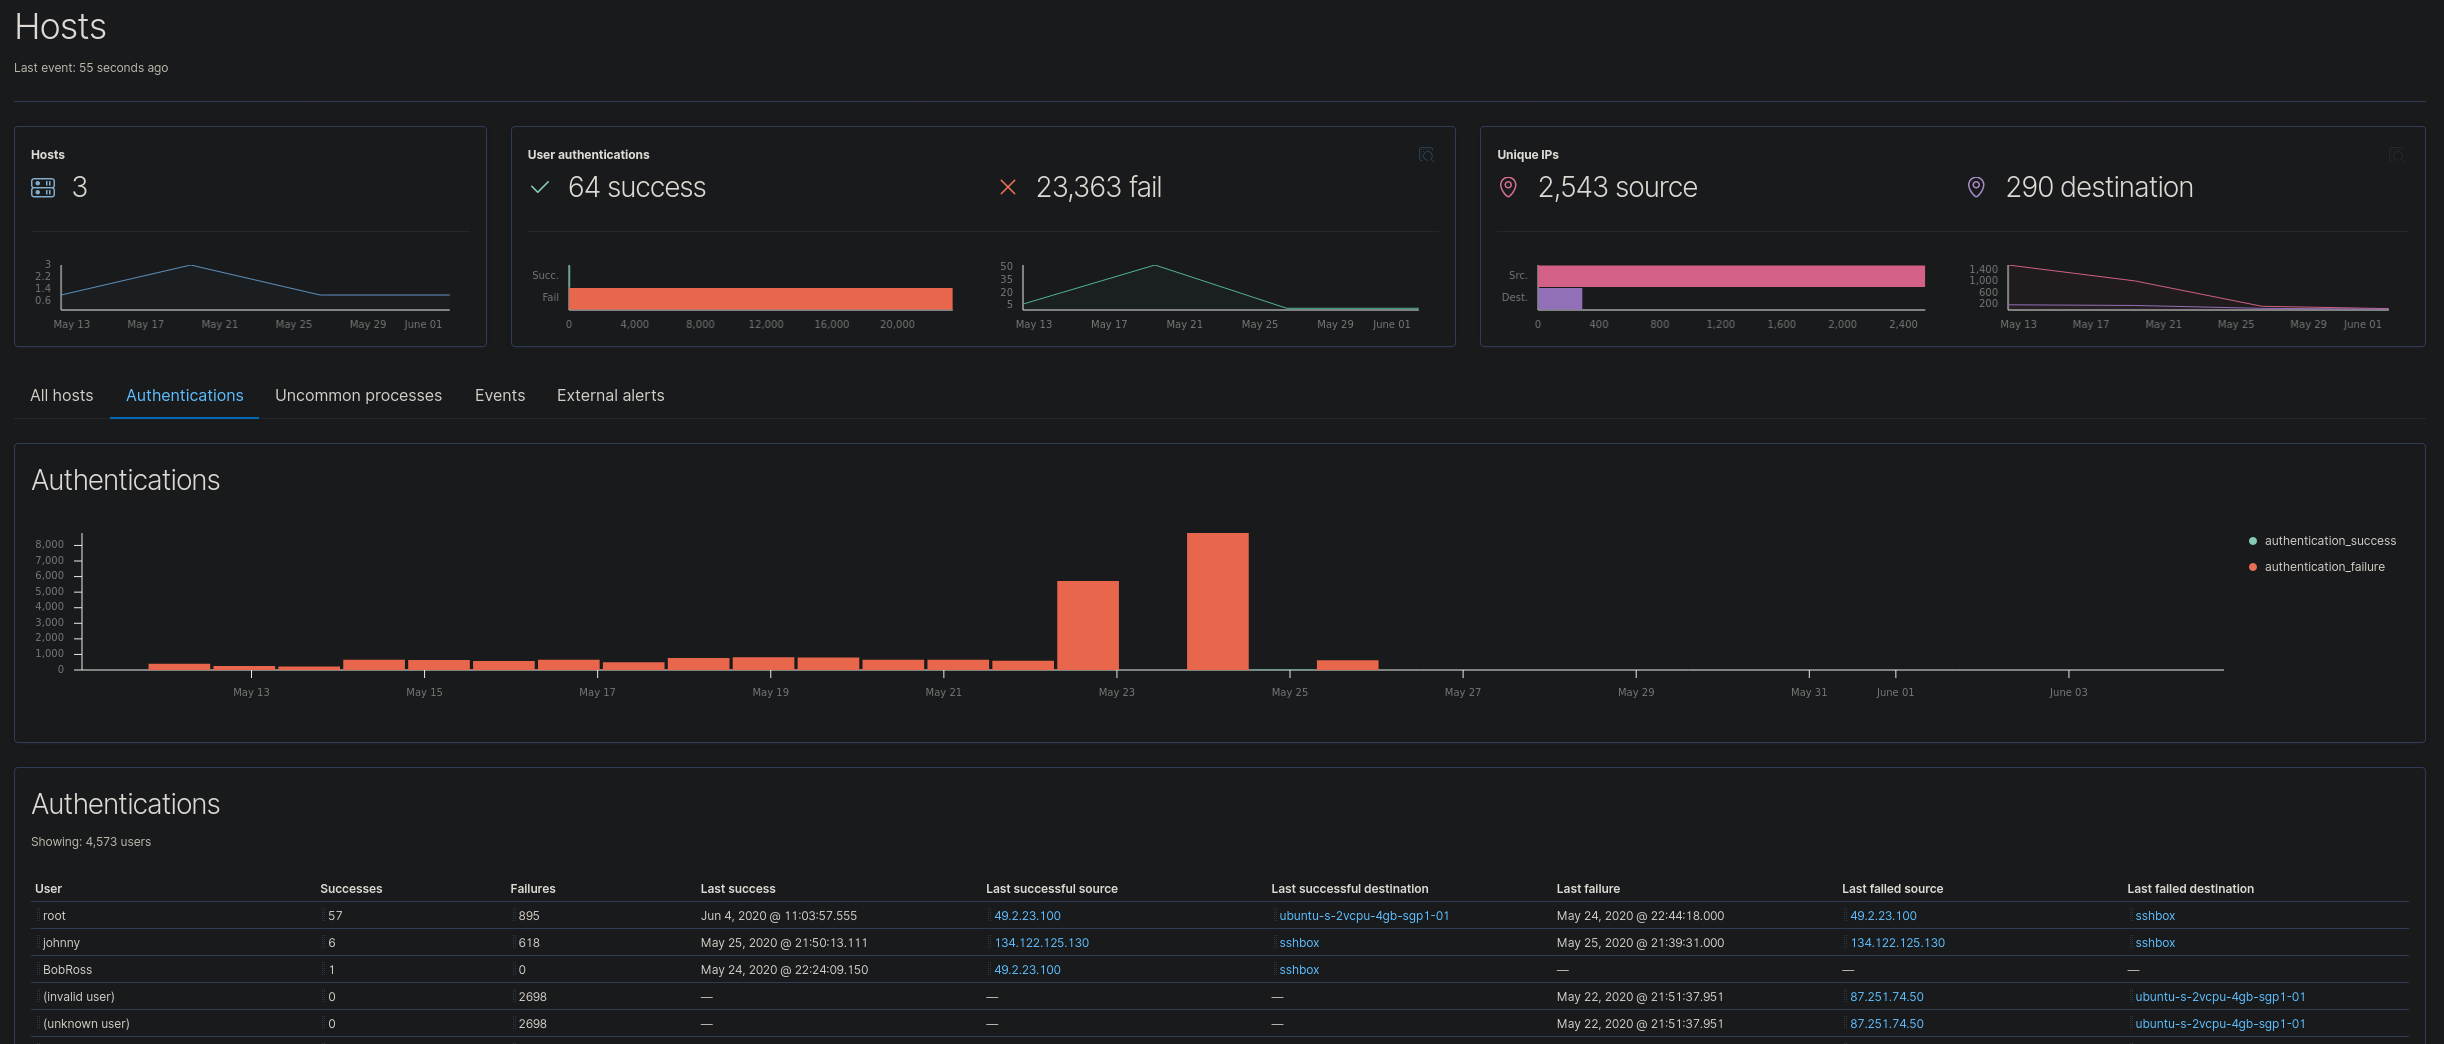Select the Authentications tab
This screenshot has width=2444, height=1044.
click(185, 396)
